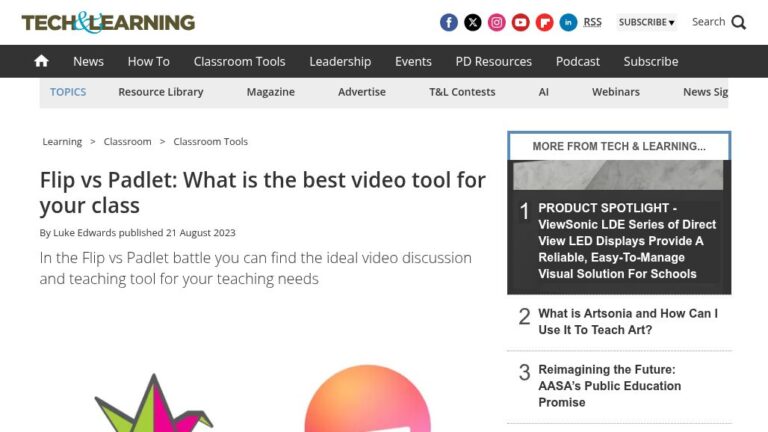
Task: Open the Reimagining the Future AASA article
Action: click(610, 386)
